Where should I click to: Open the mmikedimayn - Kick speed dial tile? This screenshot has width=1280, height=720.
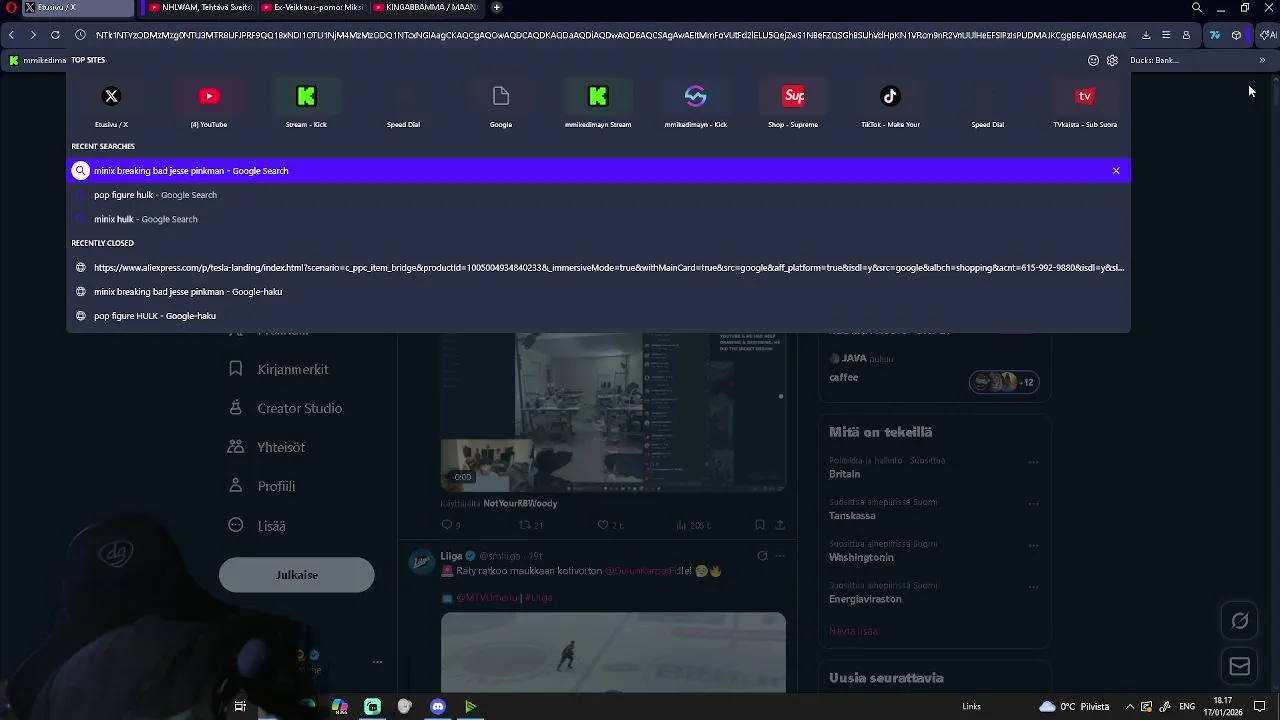point(696,105)
